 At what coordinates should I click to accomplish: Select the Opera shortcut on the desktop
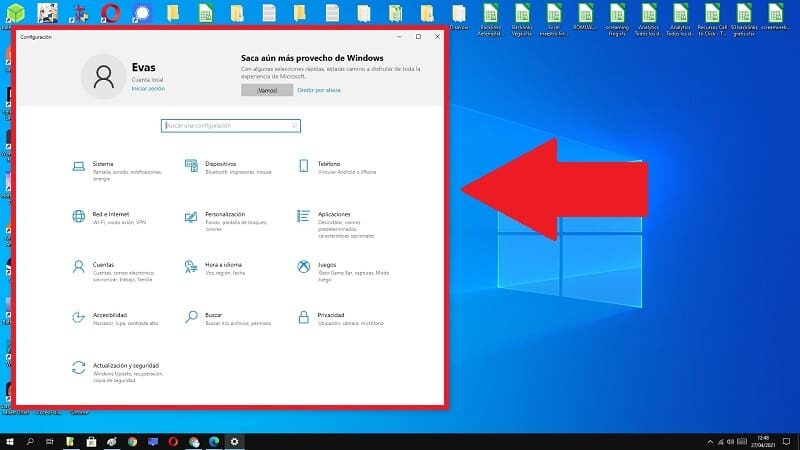pyautogui.click(x=110, y=13)
